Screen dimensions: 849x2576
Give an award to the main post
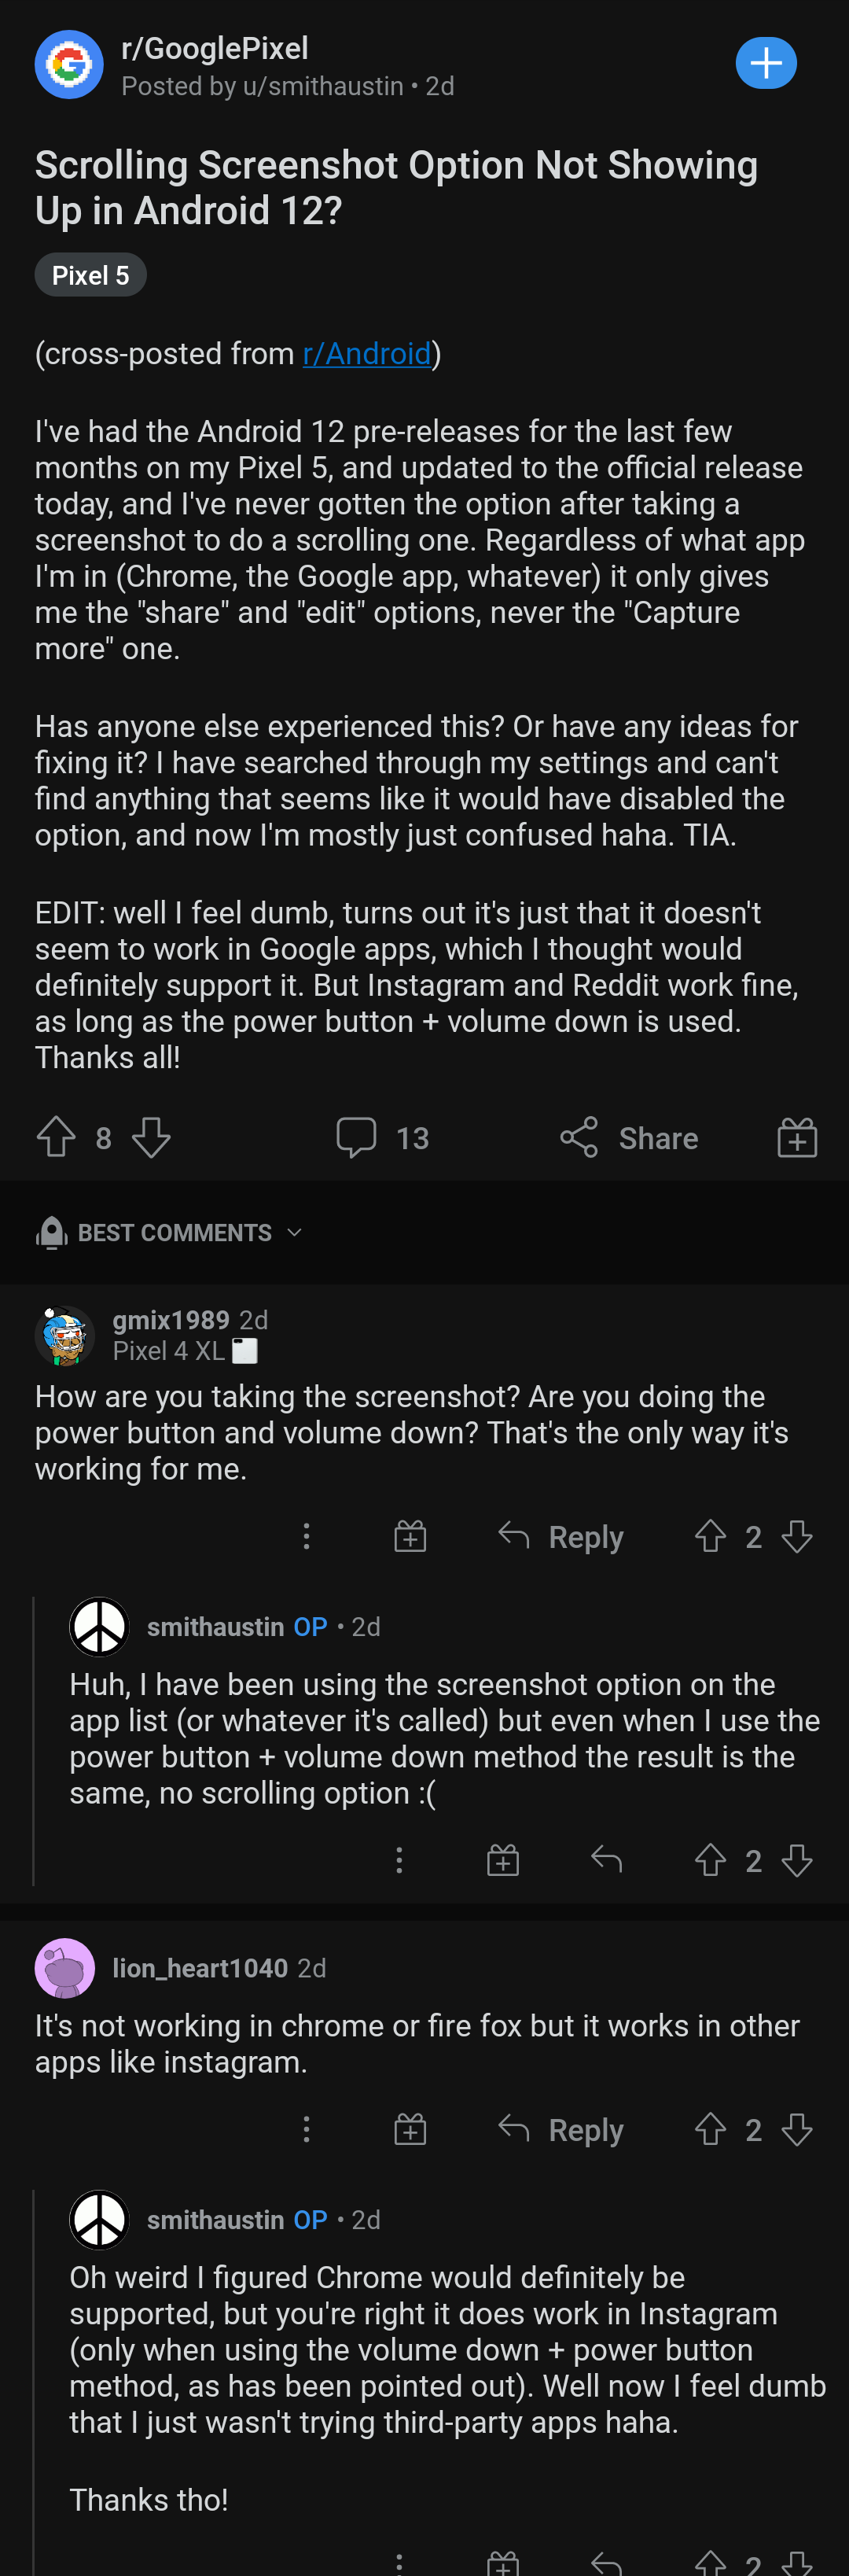[x=796, y=1137]
